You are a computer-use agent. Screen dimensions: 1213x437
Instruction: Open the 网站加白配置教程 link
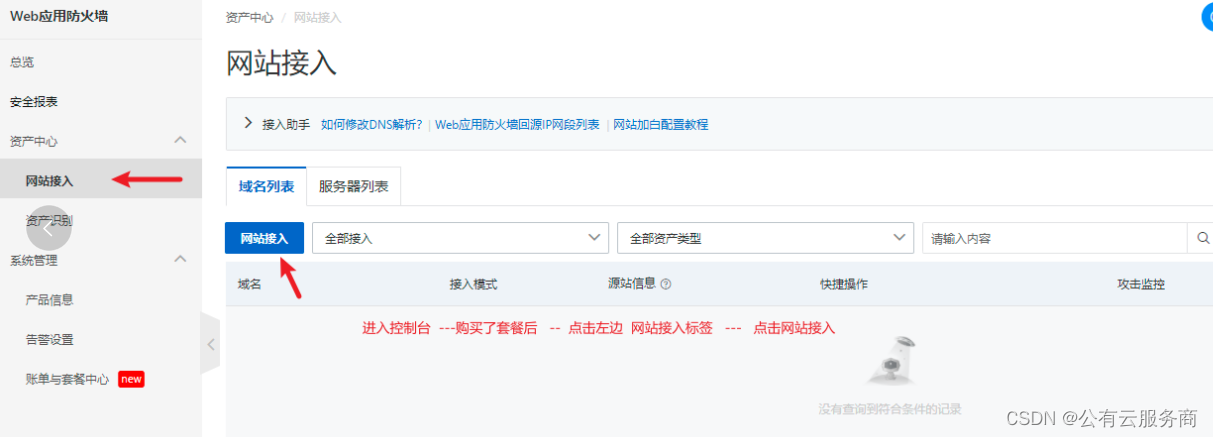pyautogui.click(x=661, y=124)
